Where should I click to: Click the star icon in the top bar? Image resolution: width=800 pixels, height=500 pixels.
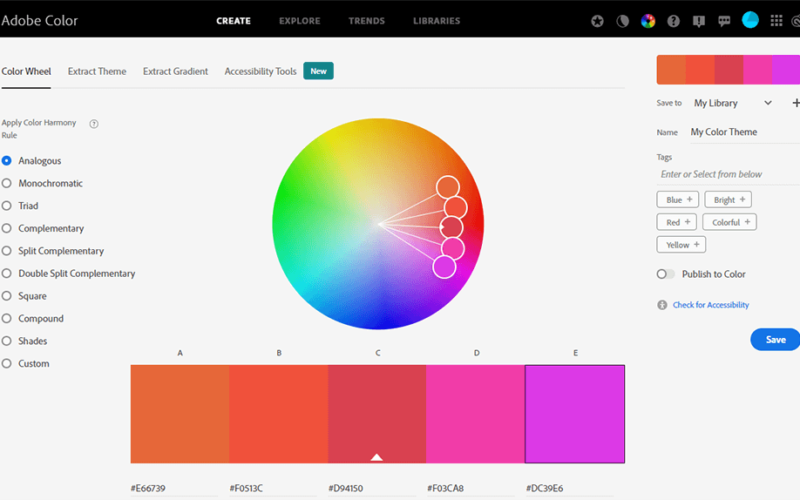(597, 21)
